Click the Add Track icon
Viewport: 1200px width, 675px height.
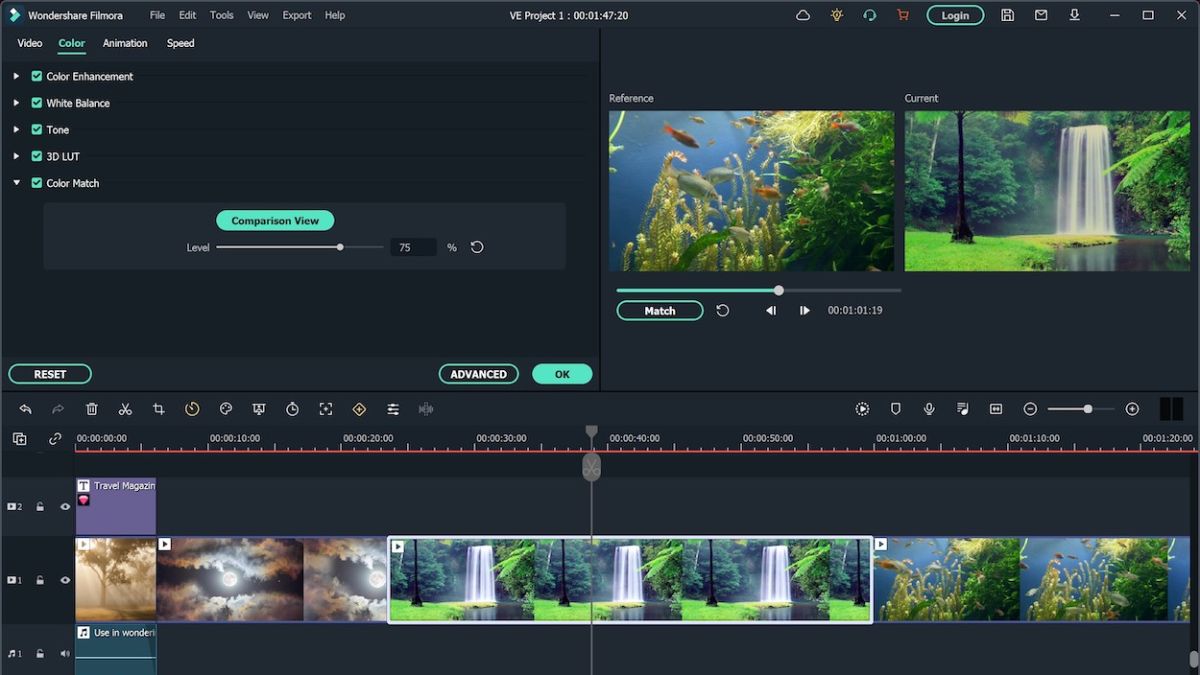tap(20, 439)
